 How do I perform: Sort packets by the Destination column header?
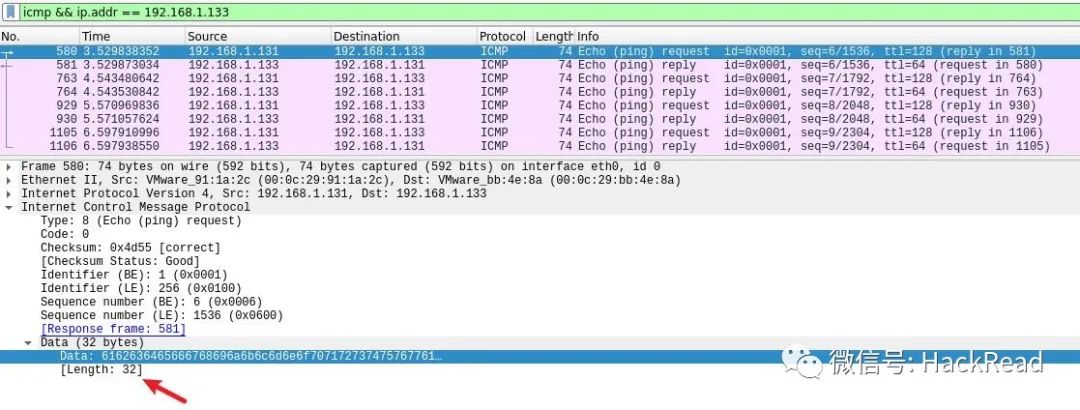coord(404,37)
